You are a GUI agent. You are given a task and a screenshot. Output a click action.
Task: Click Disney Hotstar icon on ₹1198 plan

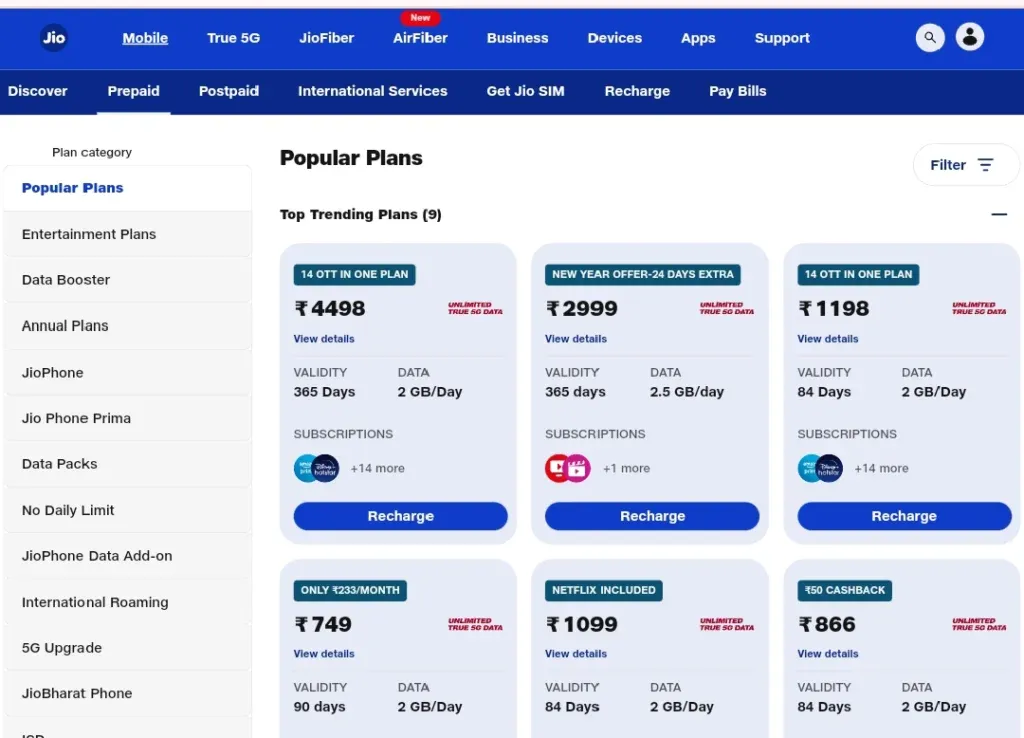(830, 468)
